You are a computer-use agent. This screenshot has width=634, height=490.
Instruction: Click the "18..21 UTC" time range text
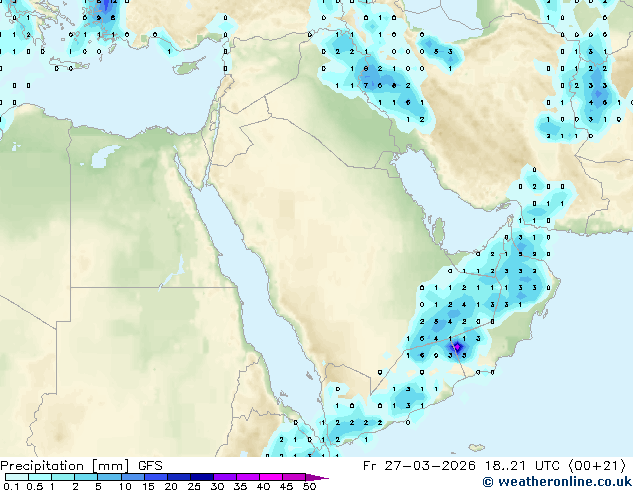[x=523, y=466]
